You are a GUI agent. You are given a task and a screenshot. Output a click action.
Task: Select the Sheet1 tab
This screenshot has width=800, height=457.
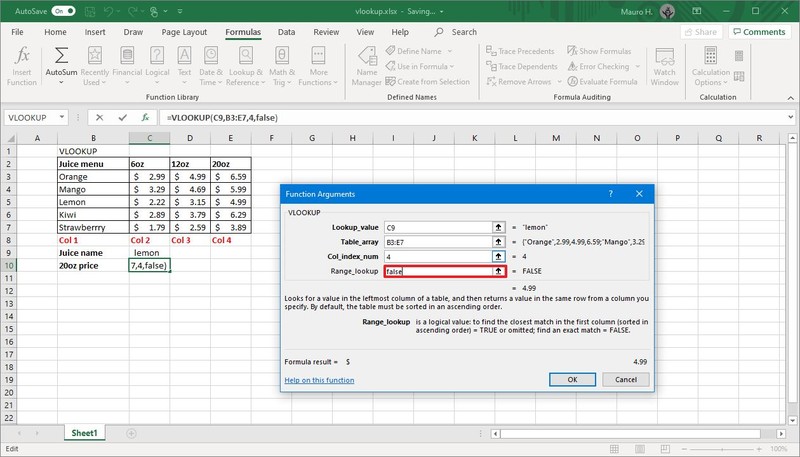coord(84,433)
